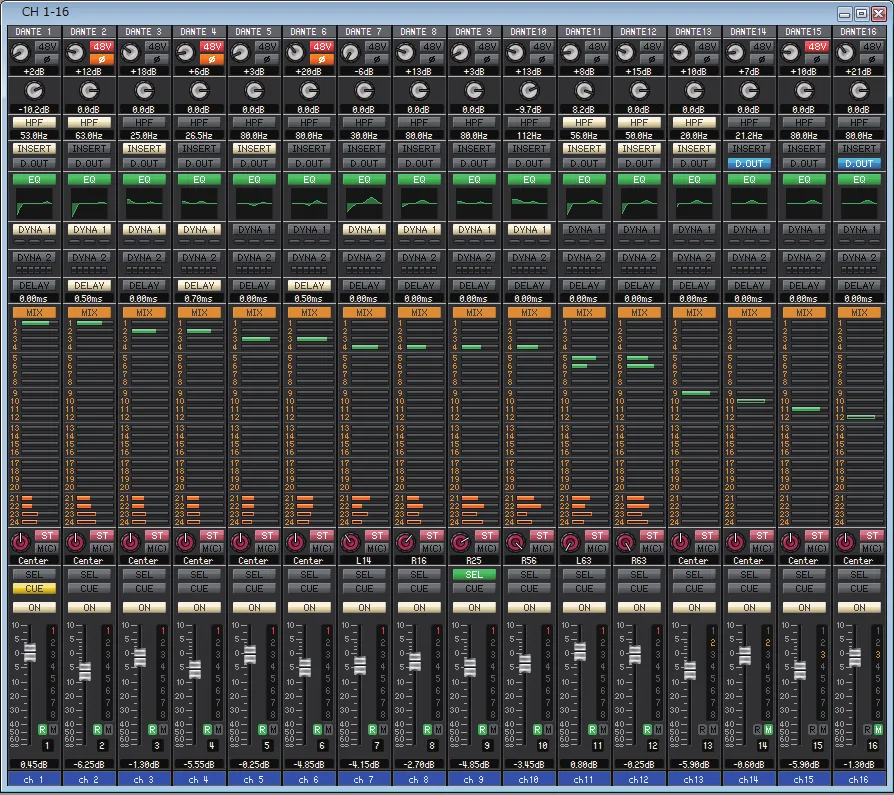Click the green SEL button on ch 9
Image resolution: width=894 pixels, height=795 pixels.
click(474, 574)
